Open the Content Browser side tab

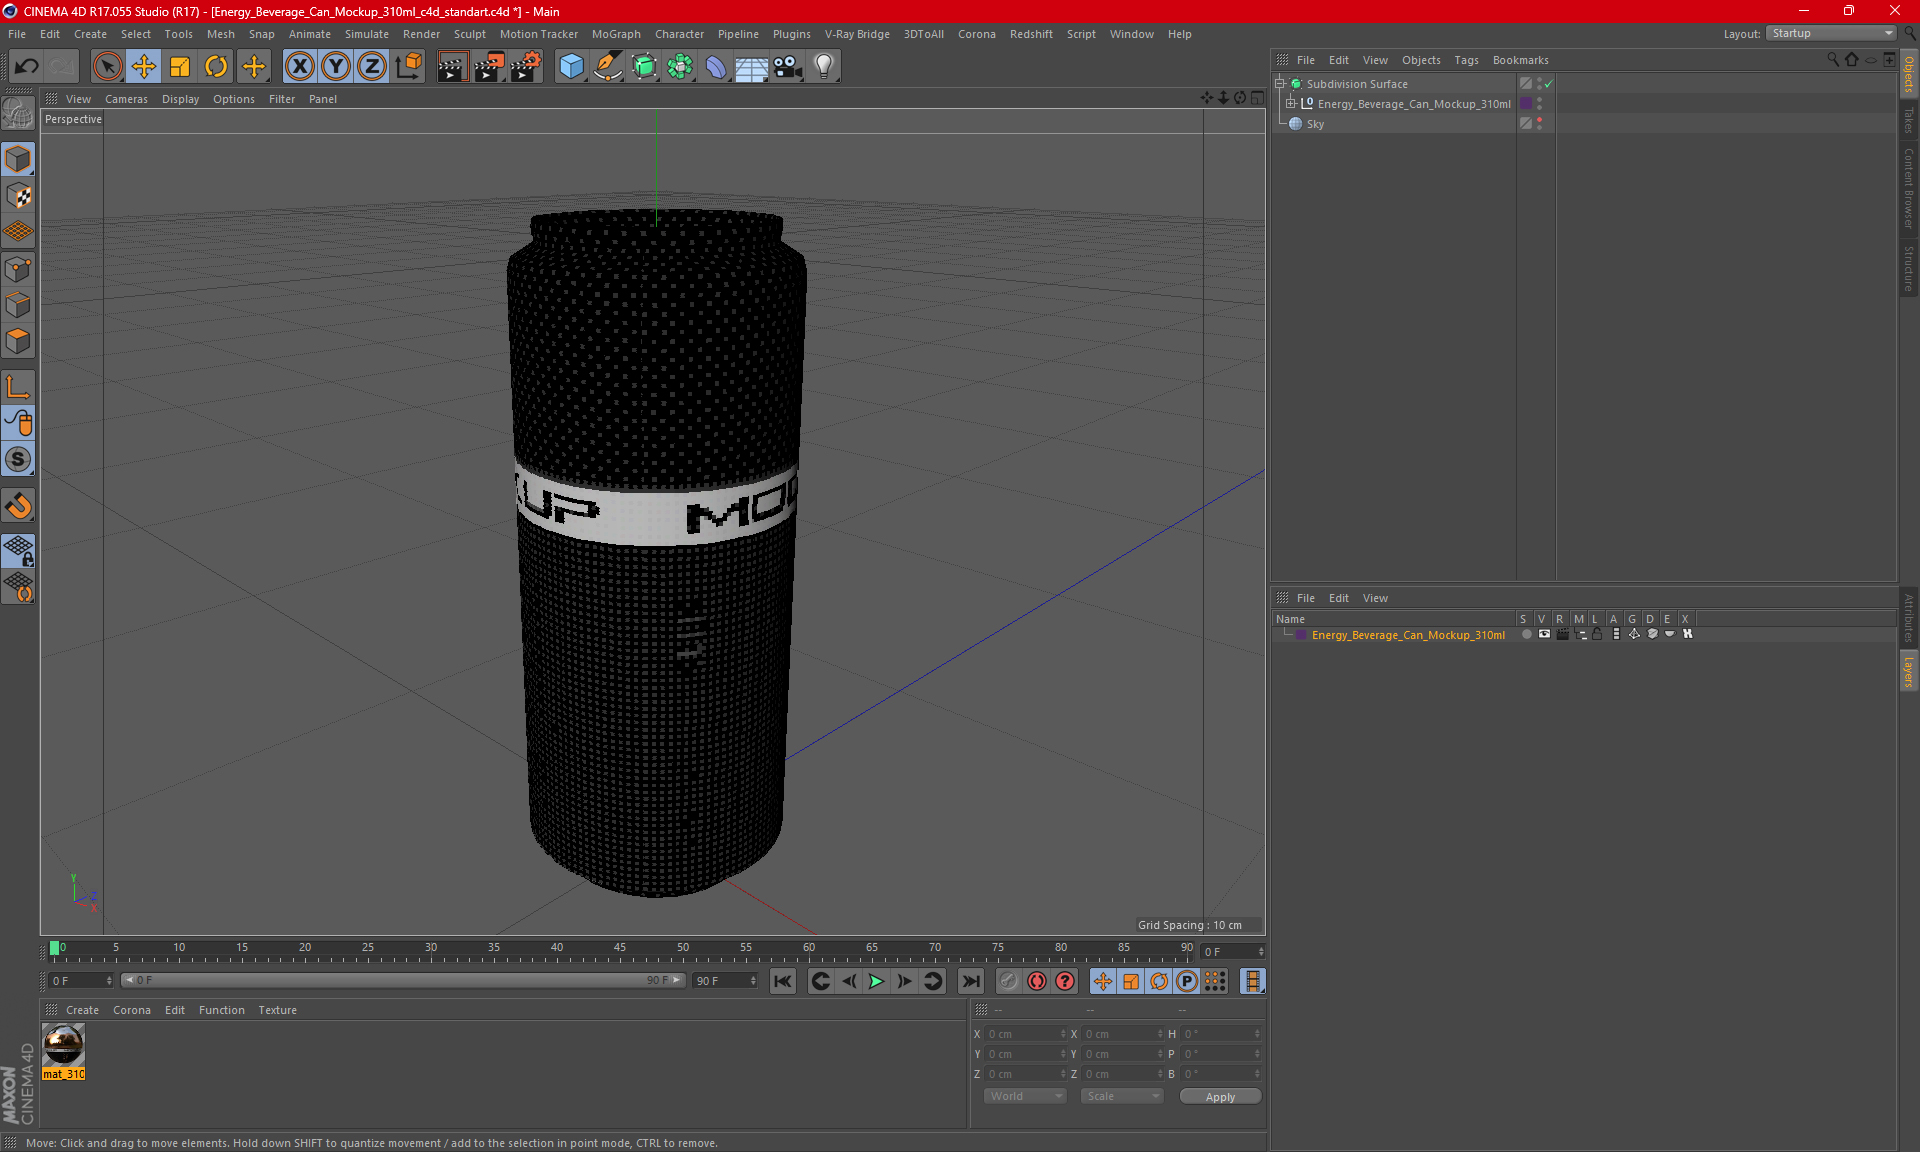pyautogui.click(x=1908, y=188)
